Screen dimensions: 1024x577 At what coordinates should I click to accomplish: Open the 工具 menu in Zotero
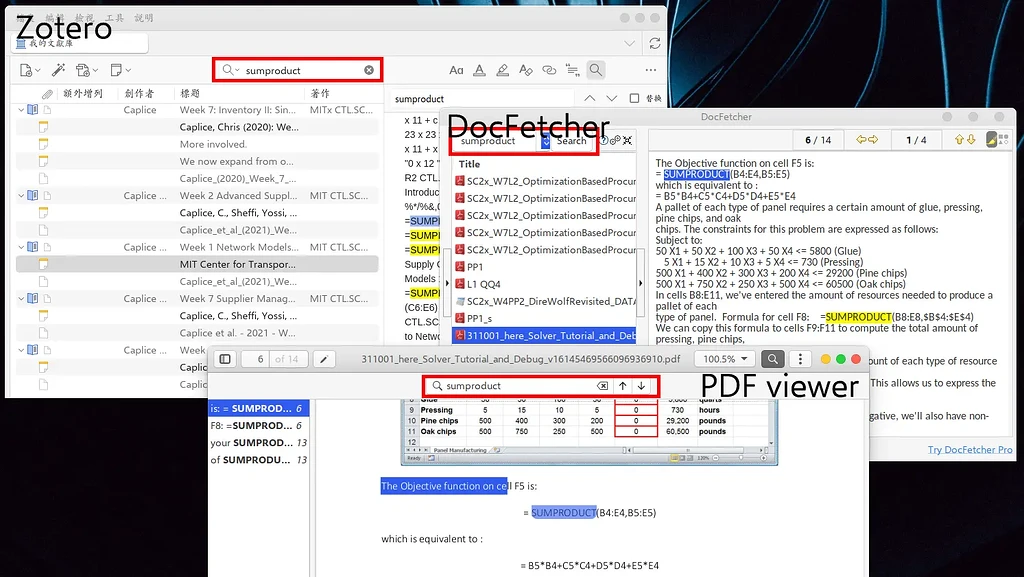coord(113,16)
